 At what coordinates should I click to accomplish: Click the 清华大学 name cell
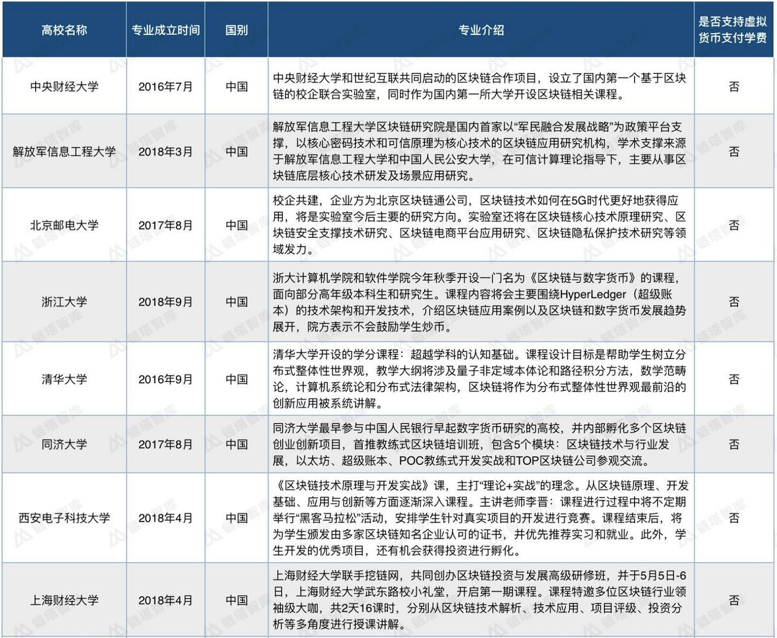64,379
